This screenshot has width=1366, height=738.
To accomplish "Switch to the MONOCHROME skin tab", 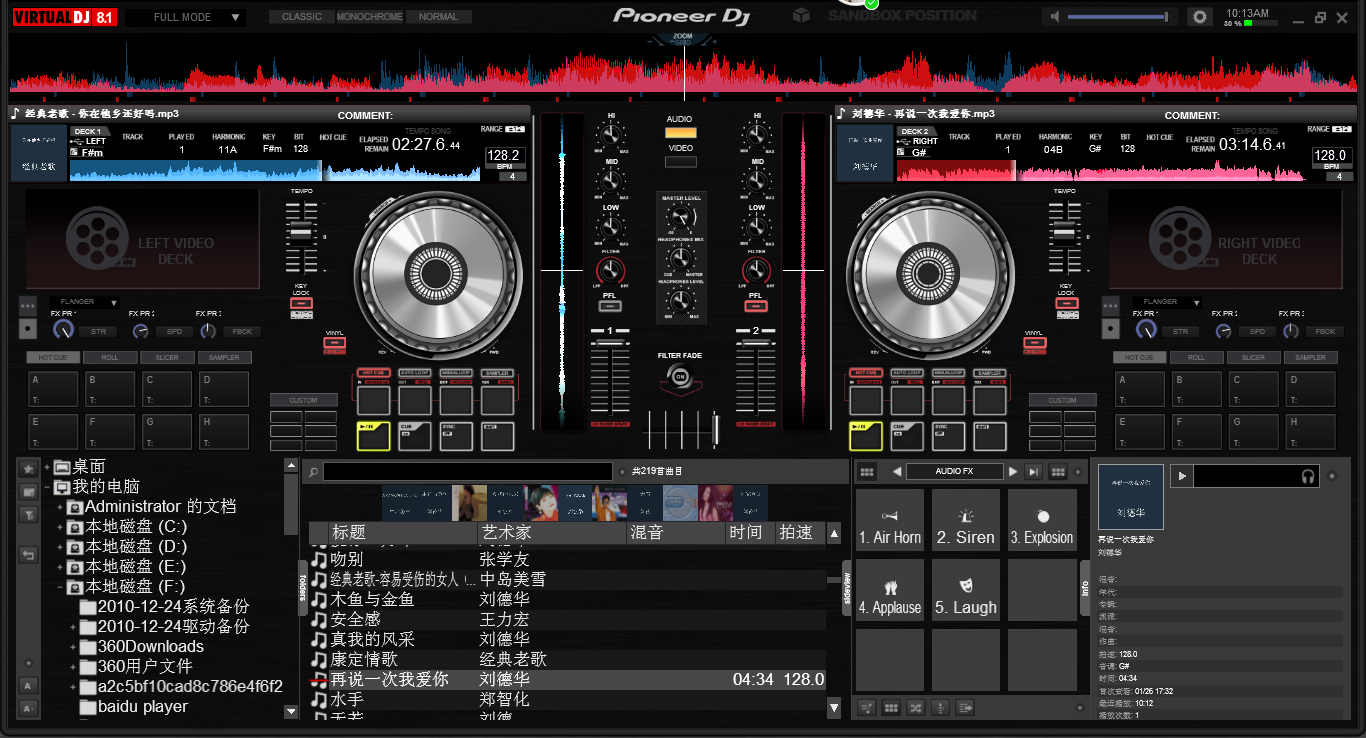I will point(370,17).
